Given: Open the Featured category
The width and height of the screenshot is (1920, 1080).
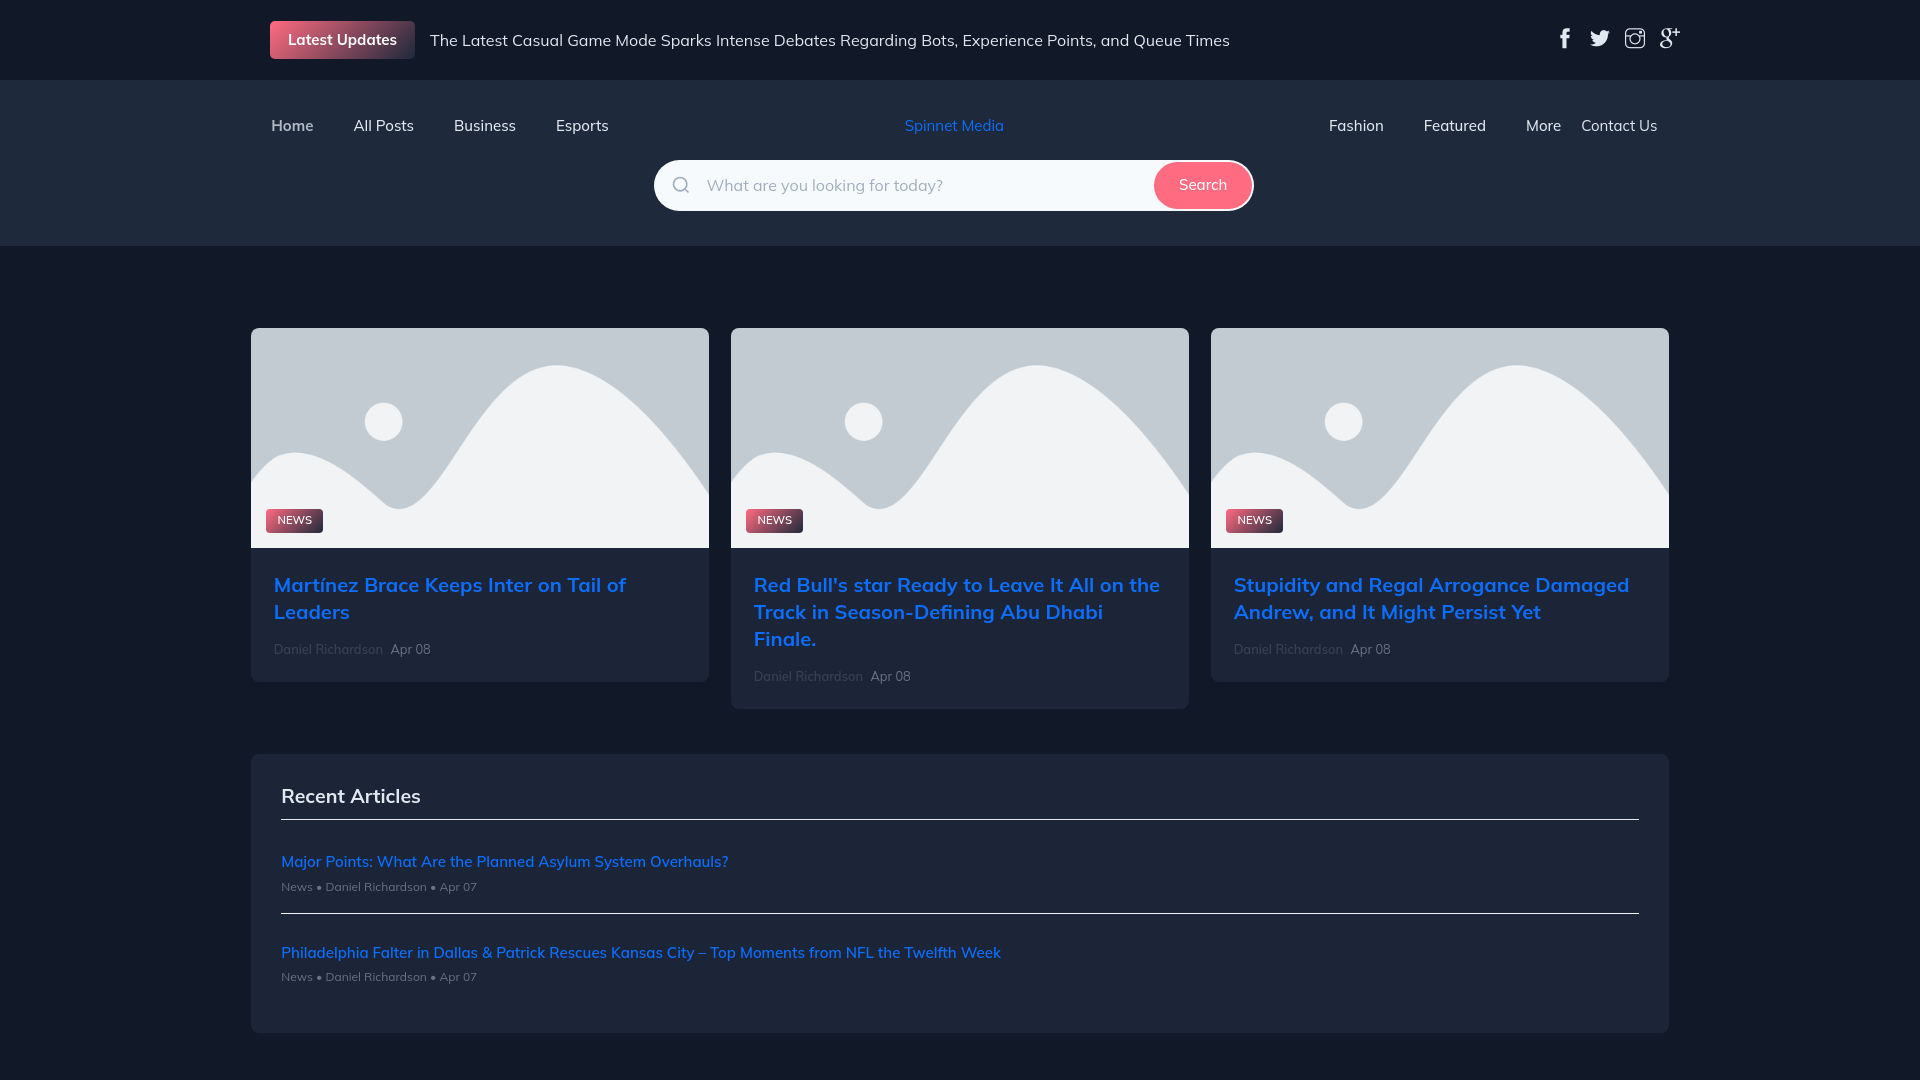Looking at the screenshot, I should (x=1455, y=126).
